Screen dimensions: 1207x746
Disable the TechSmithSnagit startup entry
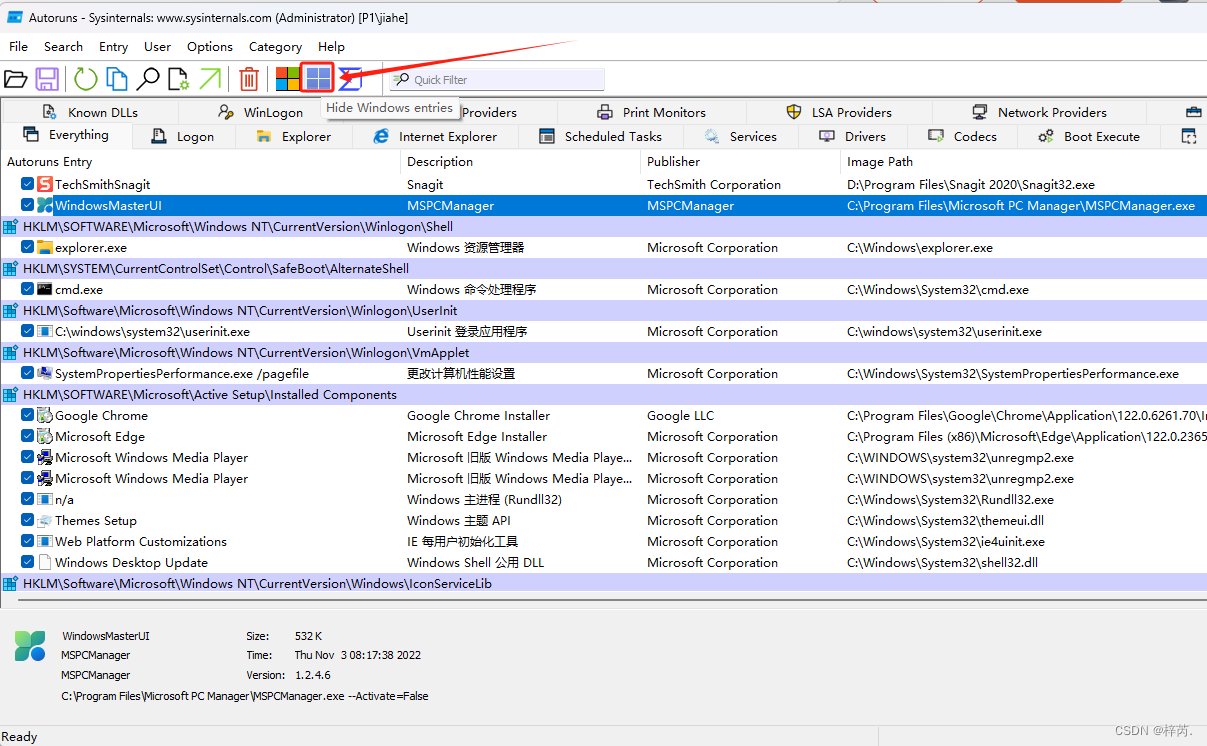27,184
